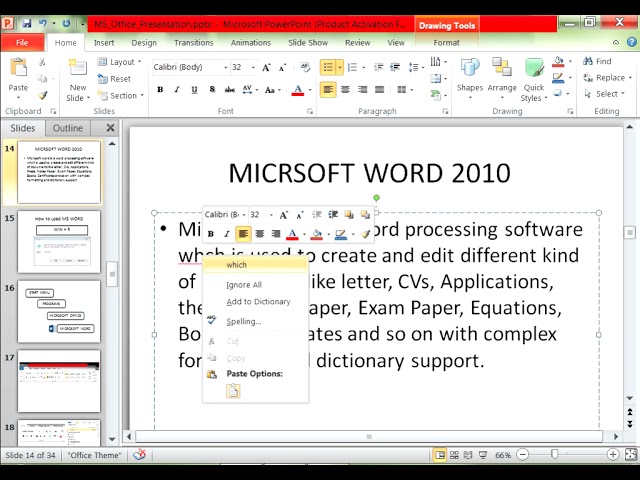
Task: Toggle Align Text Left in ribbon
Action: 328,89
